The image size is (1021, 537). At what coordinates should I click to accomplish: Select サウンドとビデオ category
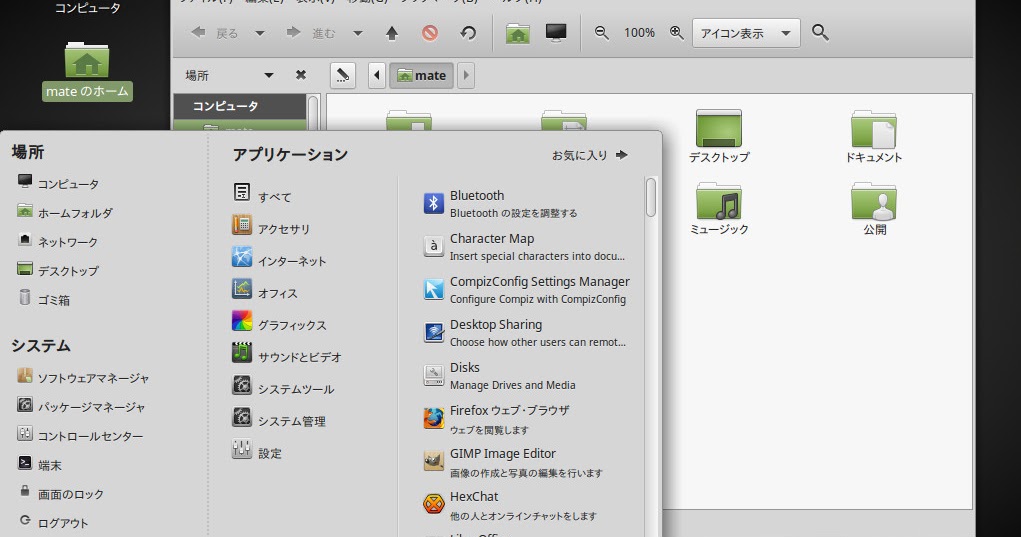(x=287, y=354)
